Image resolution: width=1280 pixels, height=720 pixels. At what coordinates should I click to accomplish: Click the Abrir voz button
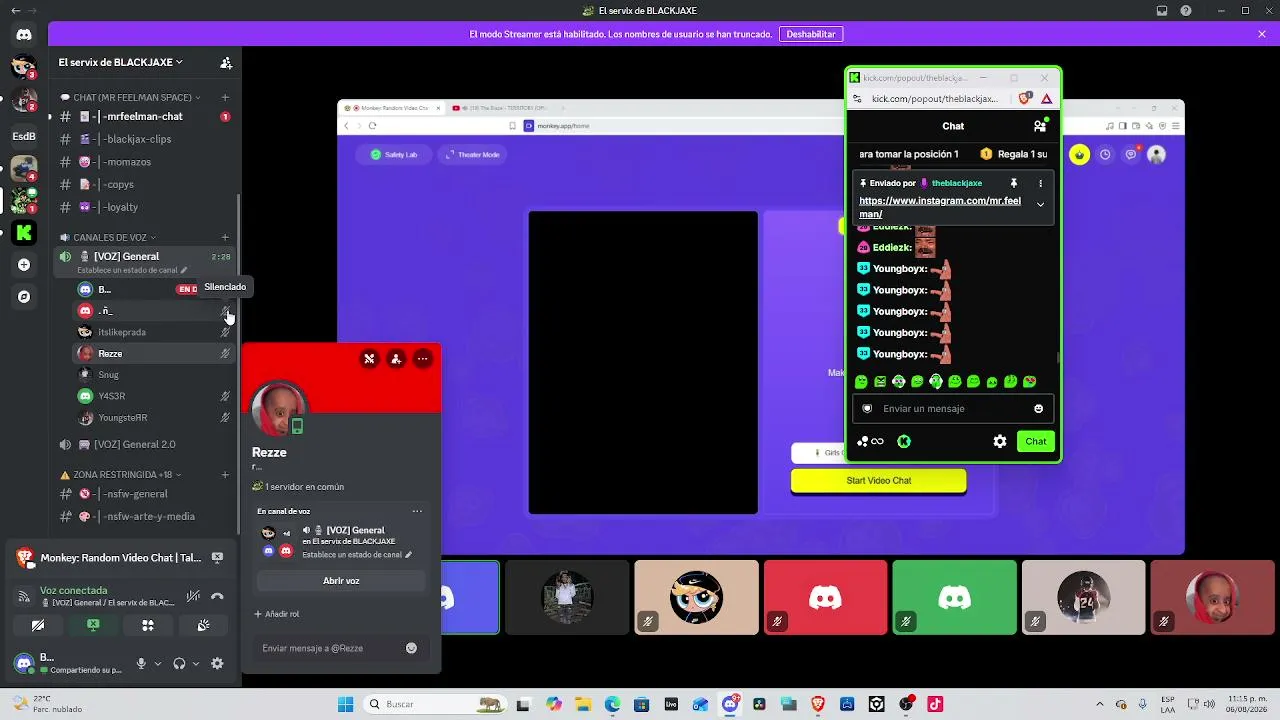(x=341, y=581)
